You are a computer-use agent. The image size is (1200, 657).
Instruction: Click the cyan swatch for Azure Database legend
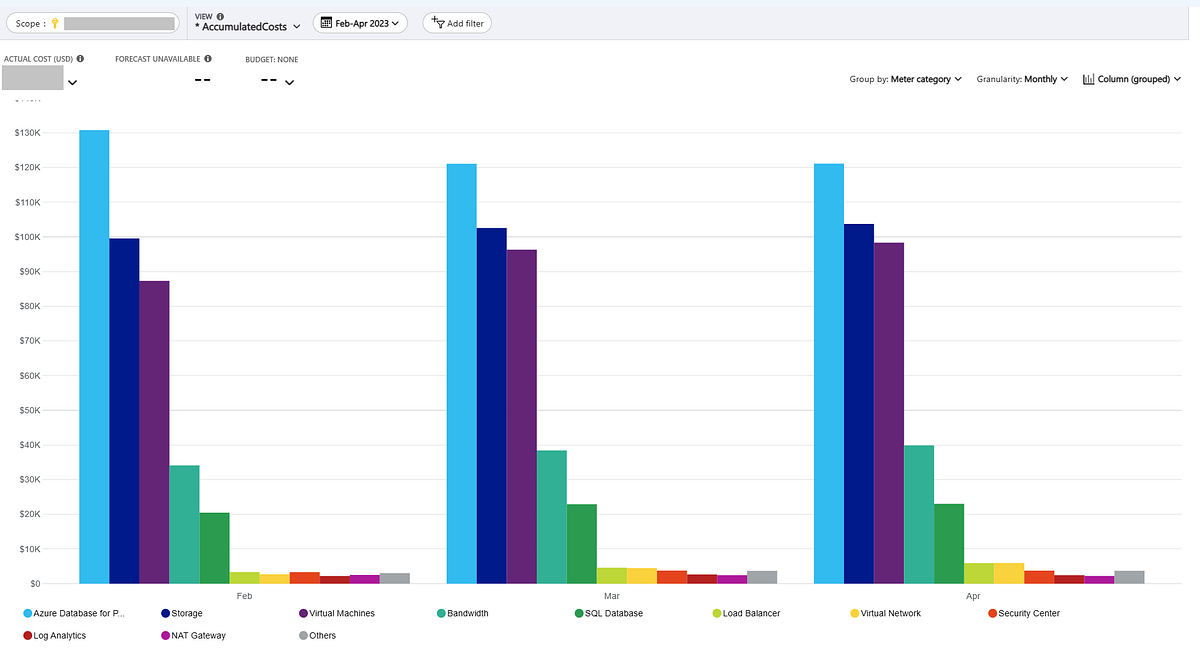(x=26, y=613)
